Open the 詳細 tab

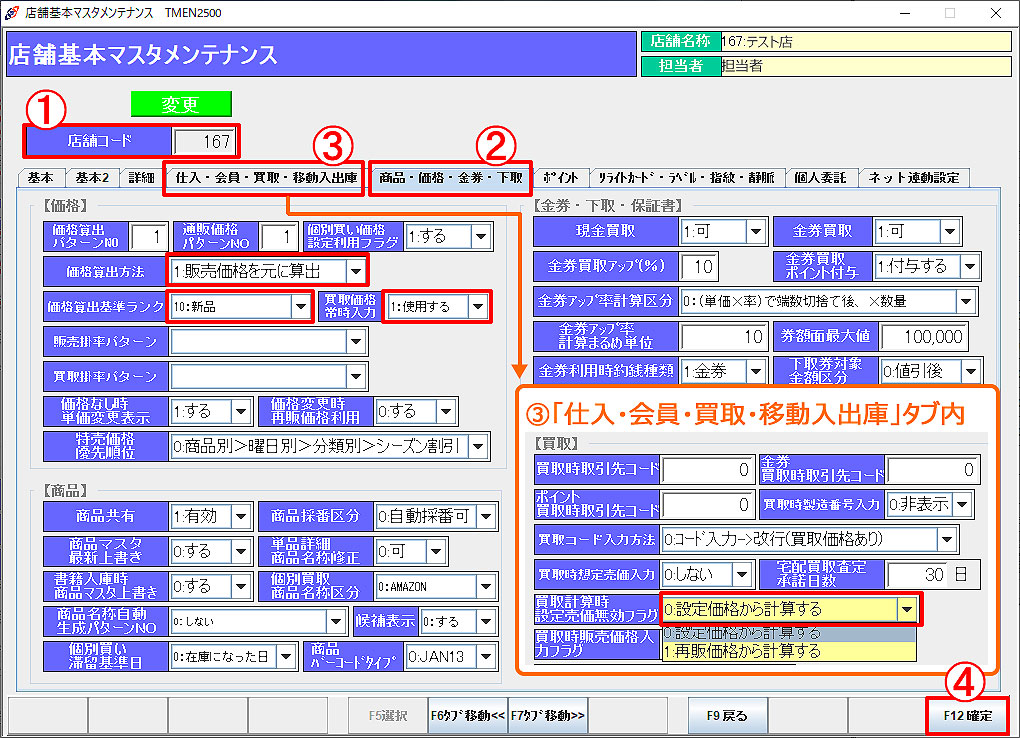[141, 178]
